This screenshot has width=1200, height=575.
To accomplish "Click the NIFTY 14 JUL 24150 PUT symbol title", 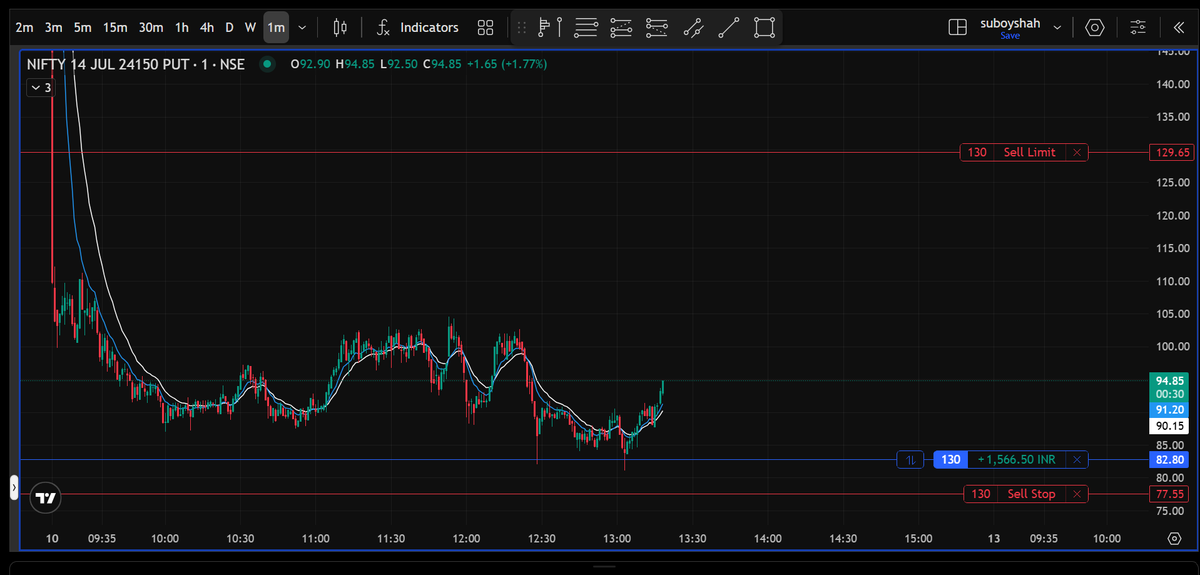I will (x=136, y=65).
